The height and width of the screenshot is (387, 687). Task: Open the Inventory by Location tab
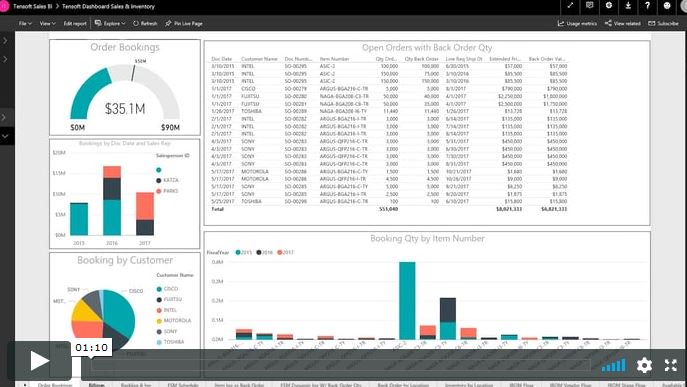tap(469, 385)
